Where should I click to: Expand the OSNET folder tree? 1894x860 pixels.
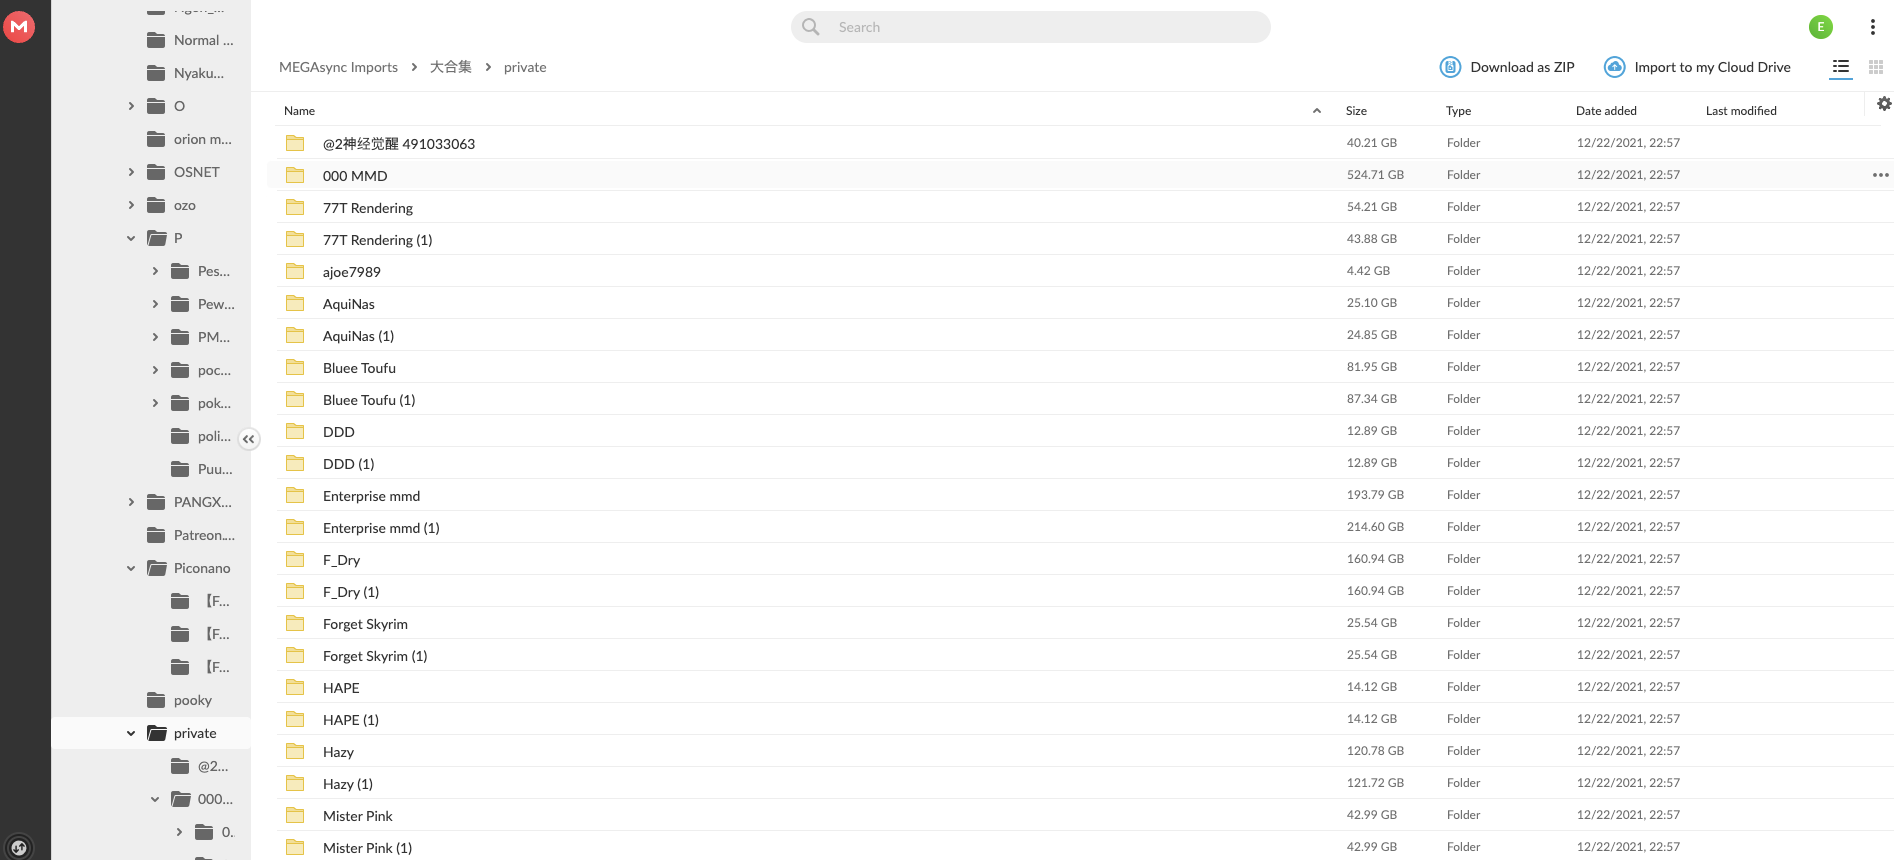click(131, 172)
